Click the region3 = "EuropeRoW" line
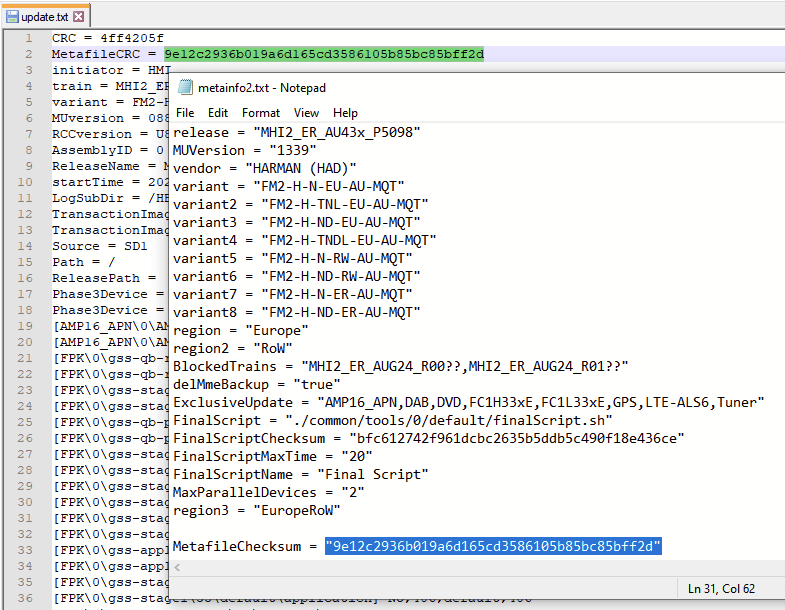Screen dimensions: 785x610 [256, 510]
